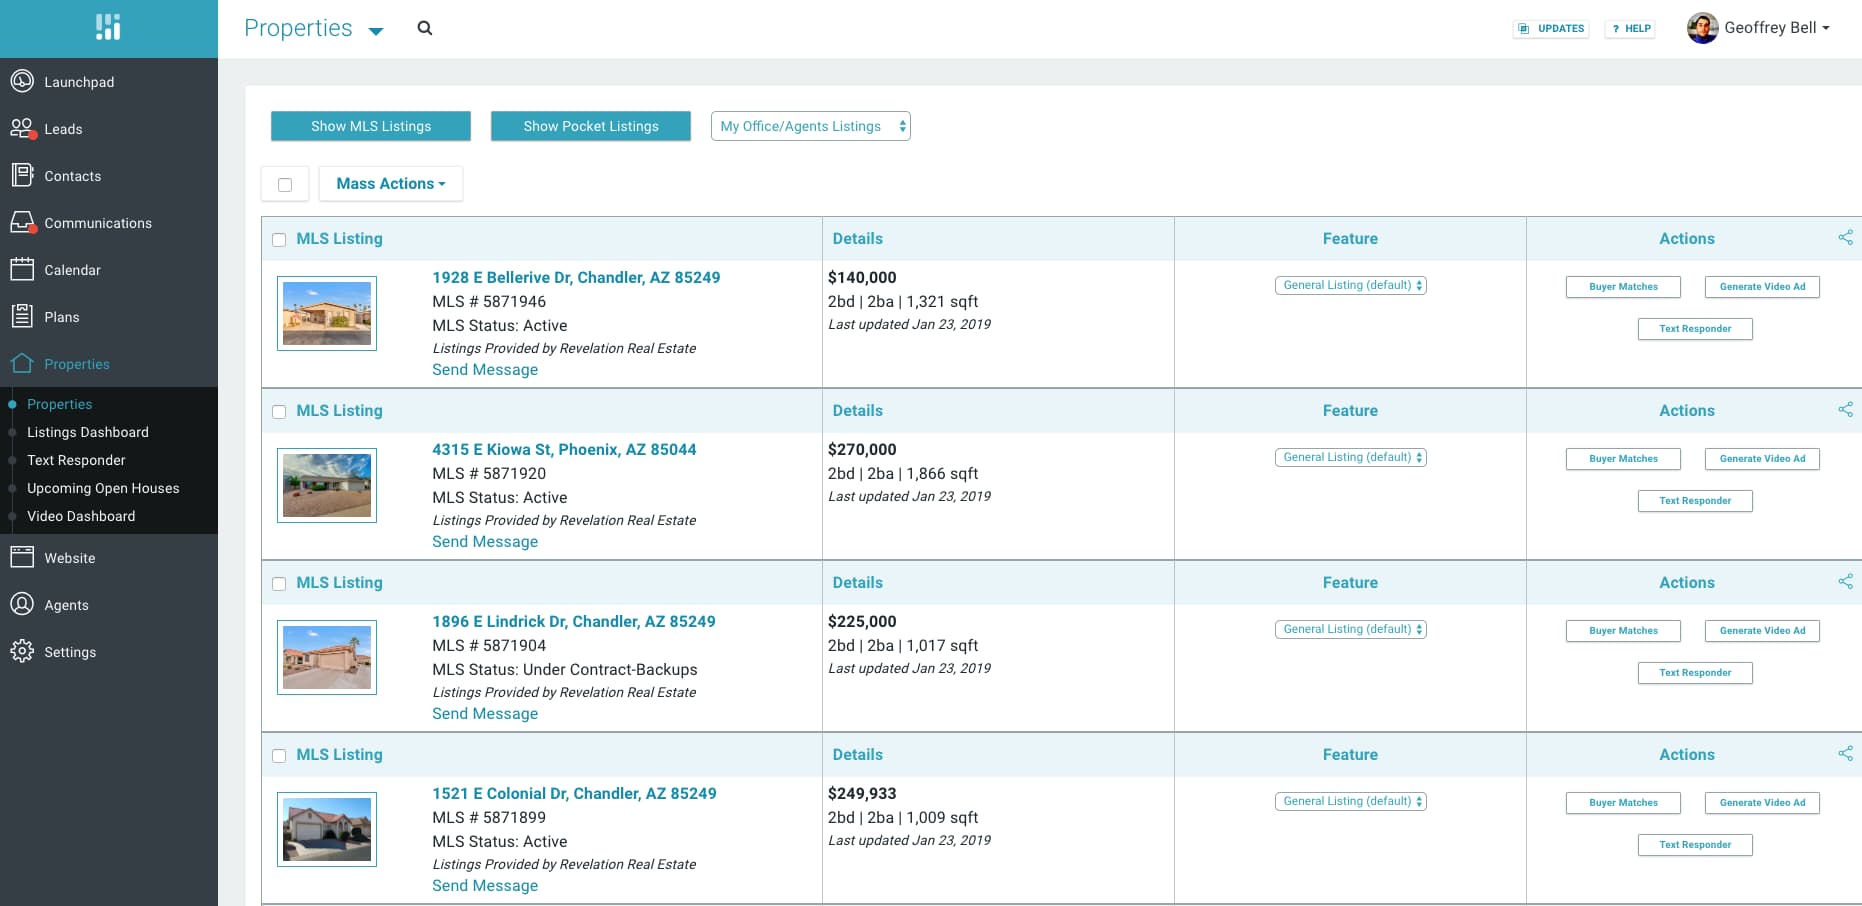Screen dimensions: 1862x906
Task: Open the 1928 E Bellerive Dr property thumbnail
Action: click(x=327, y=313)
